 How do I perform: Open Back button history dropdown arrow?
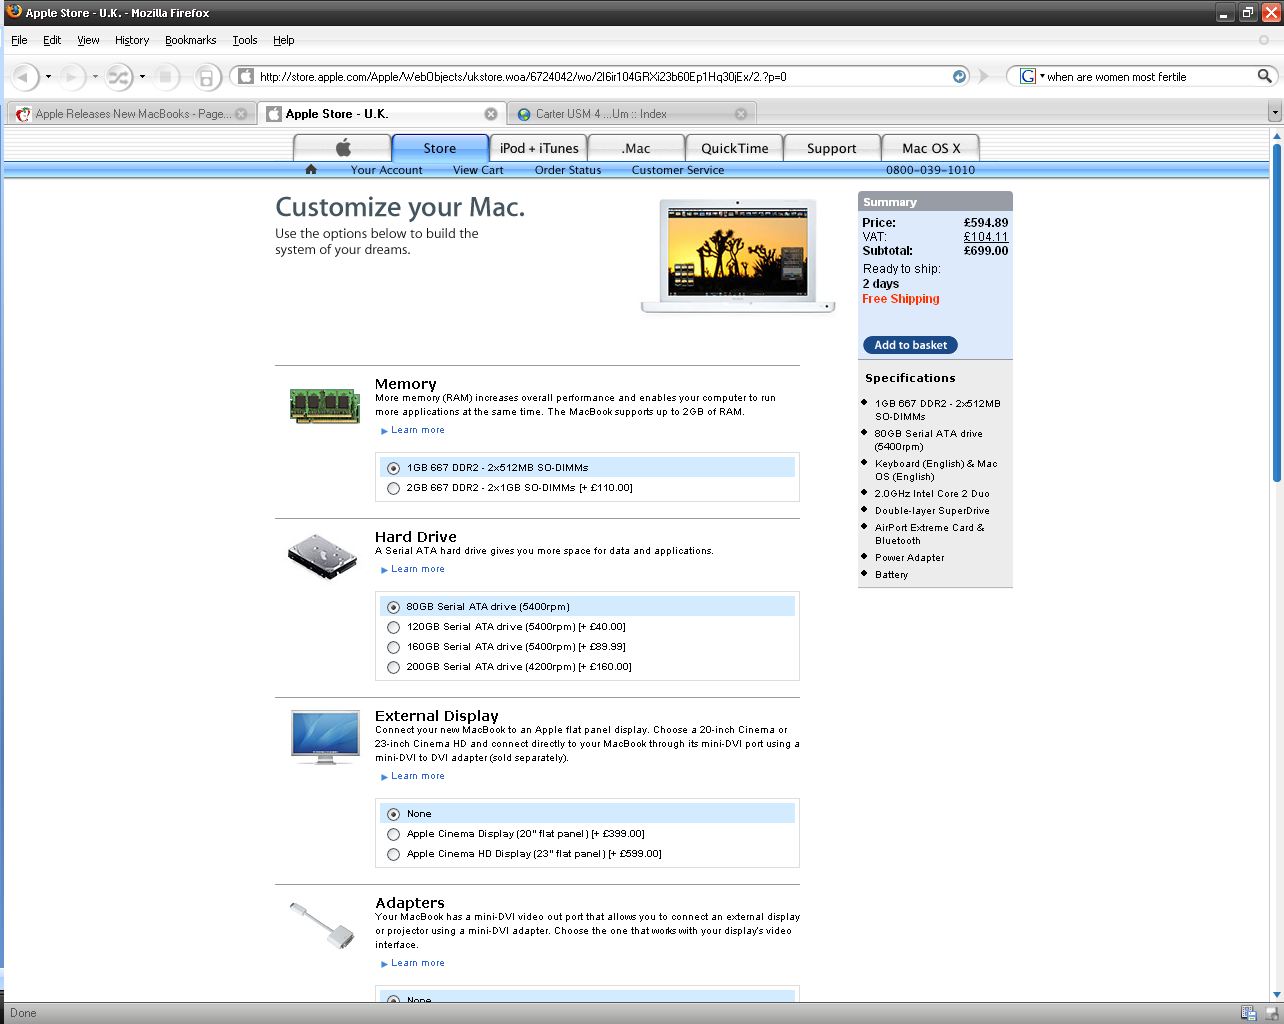pyautogui.click(x=48, y=76)
